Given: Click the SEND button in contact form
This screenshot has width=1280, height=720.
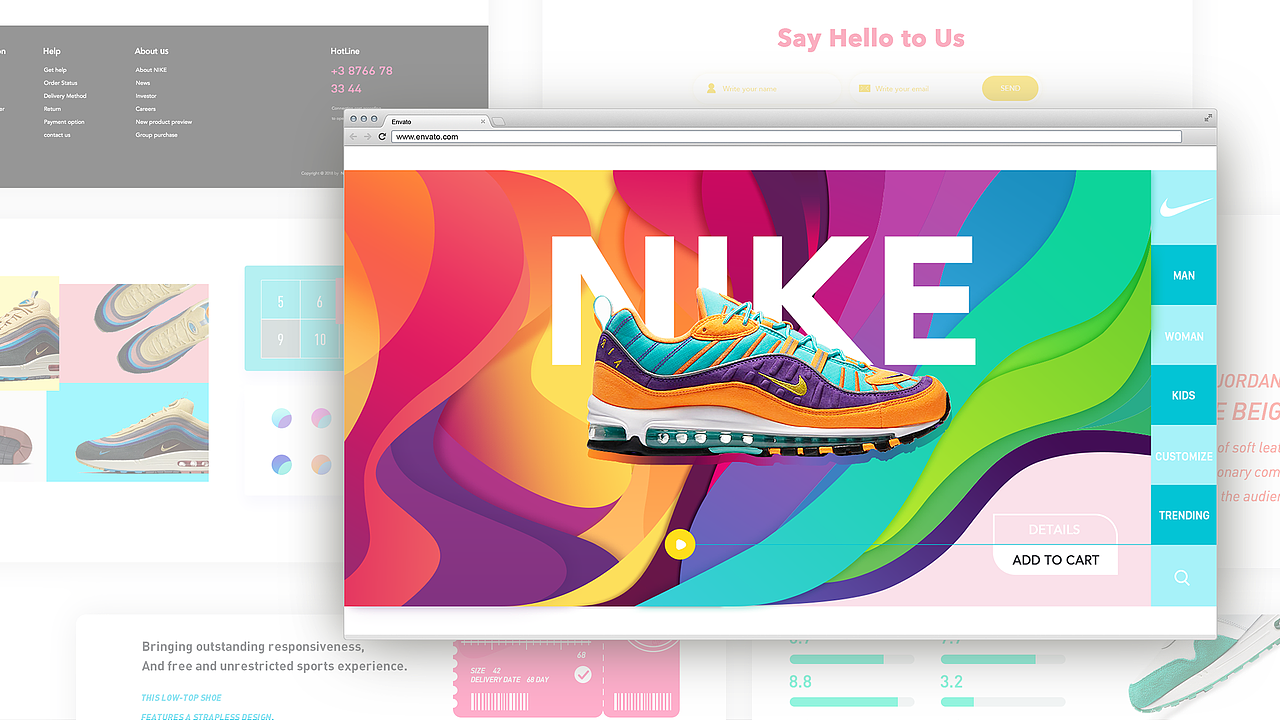Looking at the screenshot, I should click(x=1010, y=88).
